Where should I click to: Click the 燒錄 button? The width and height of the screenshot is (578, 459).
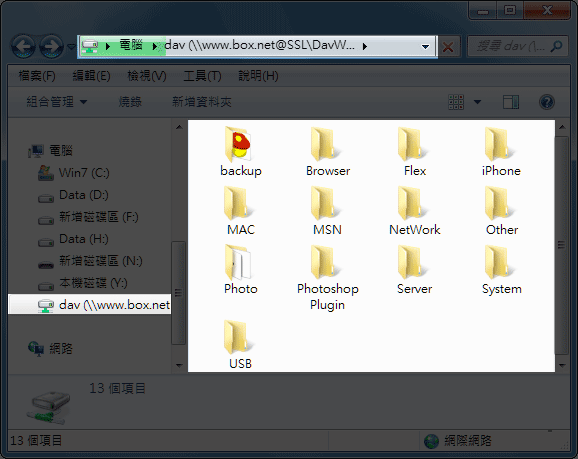pyautogui.click(x=130, y=102)
